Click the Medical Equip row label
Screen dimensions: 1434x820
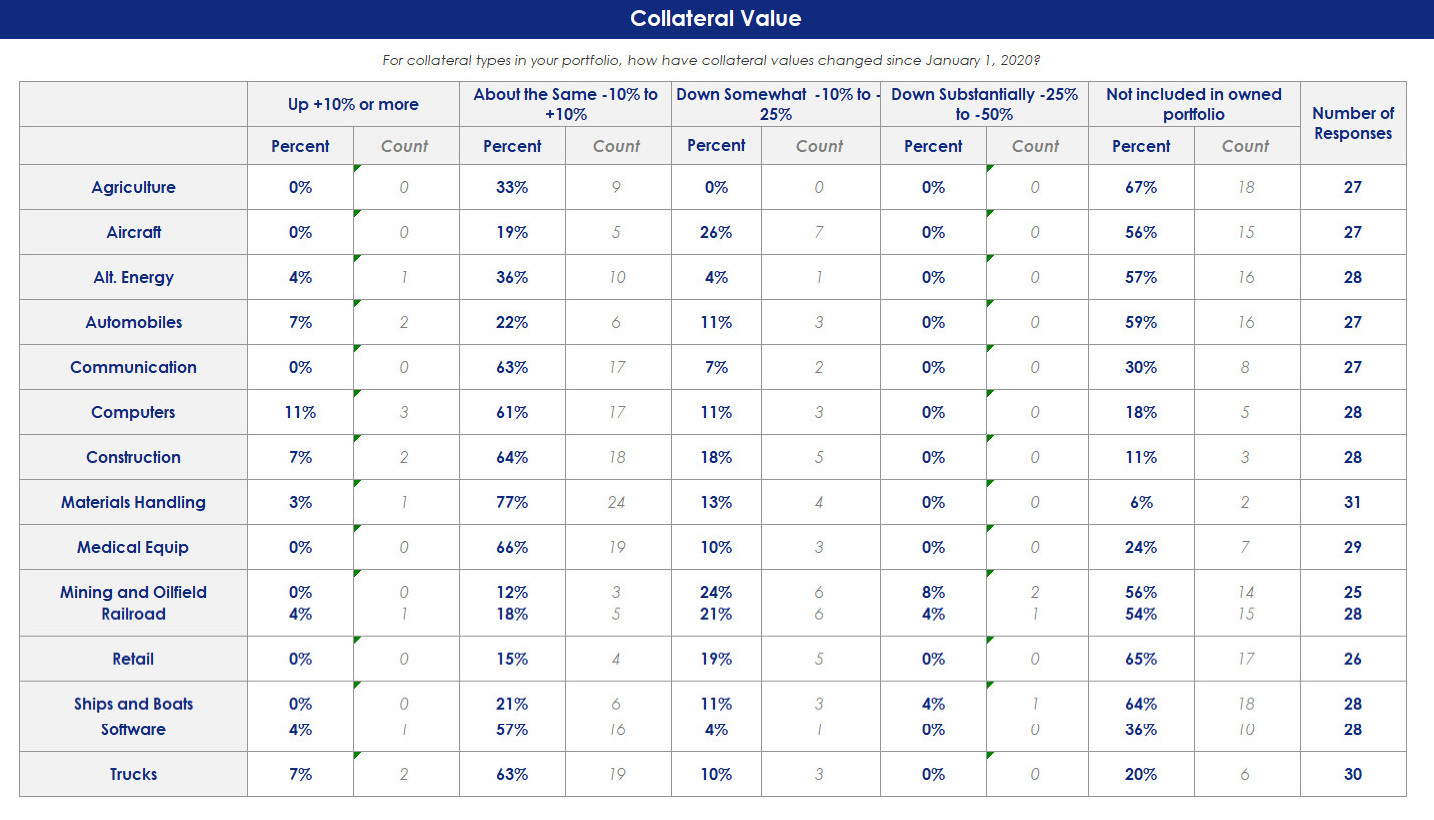133,547
